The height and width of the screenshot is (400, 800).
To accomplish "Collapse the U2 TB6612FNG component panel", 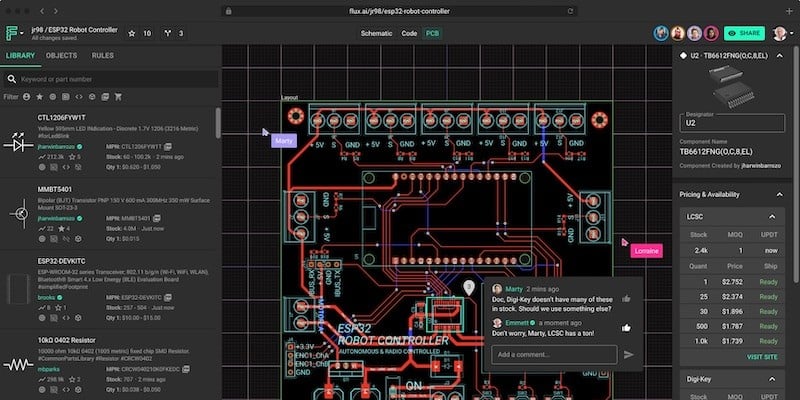I will (x=780, y=56).
